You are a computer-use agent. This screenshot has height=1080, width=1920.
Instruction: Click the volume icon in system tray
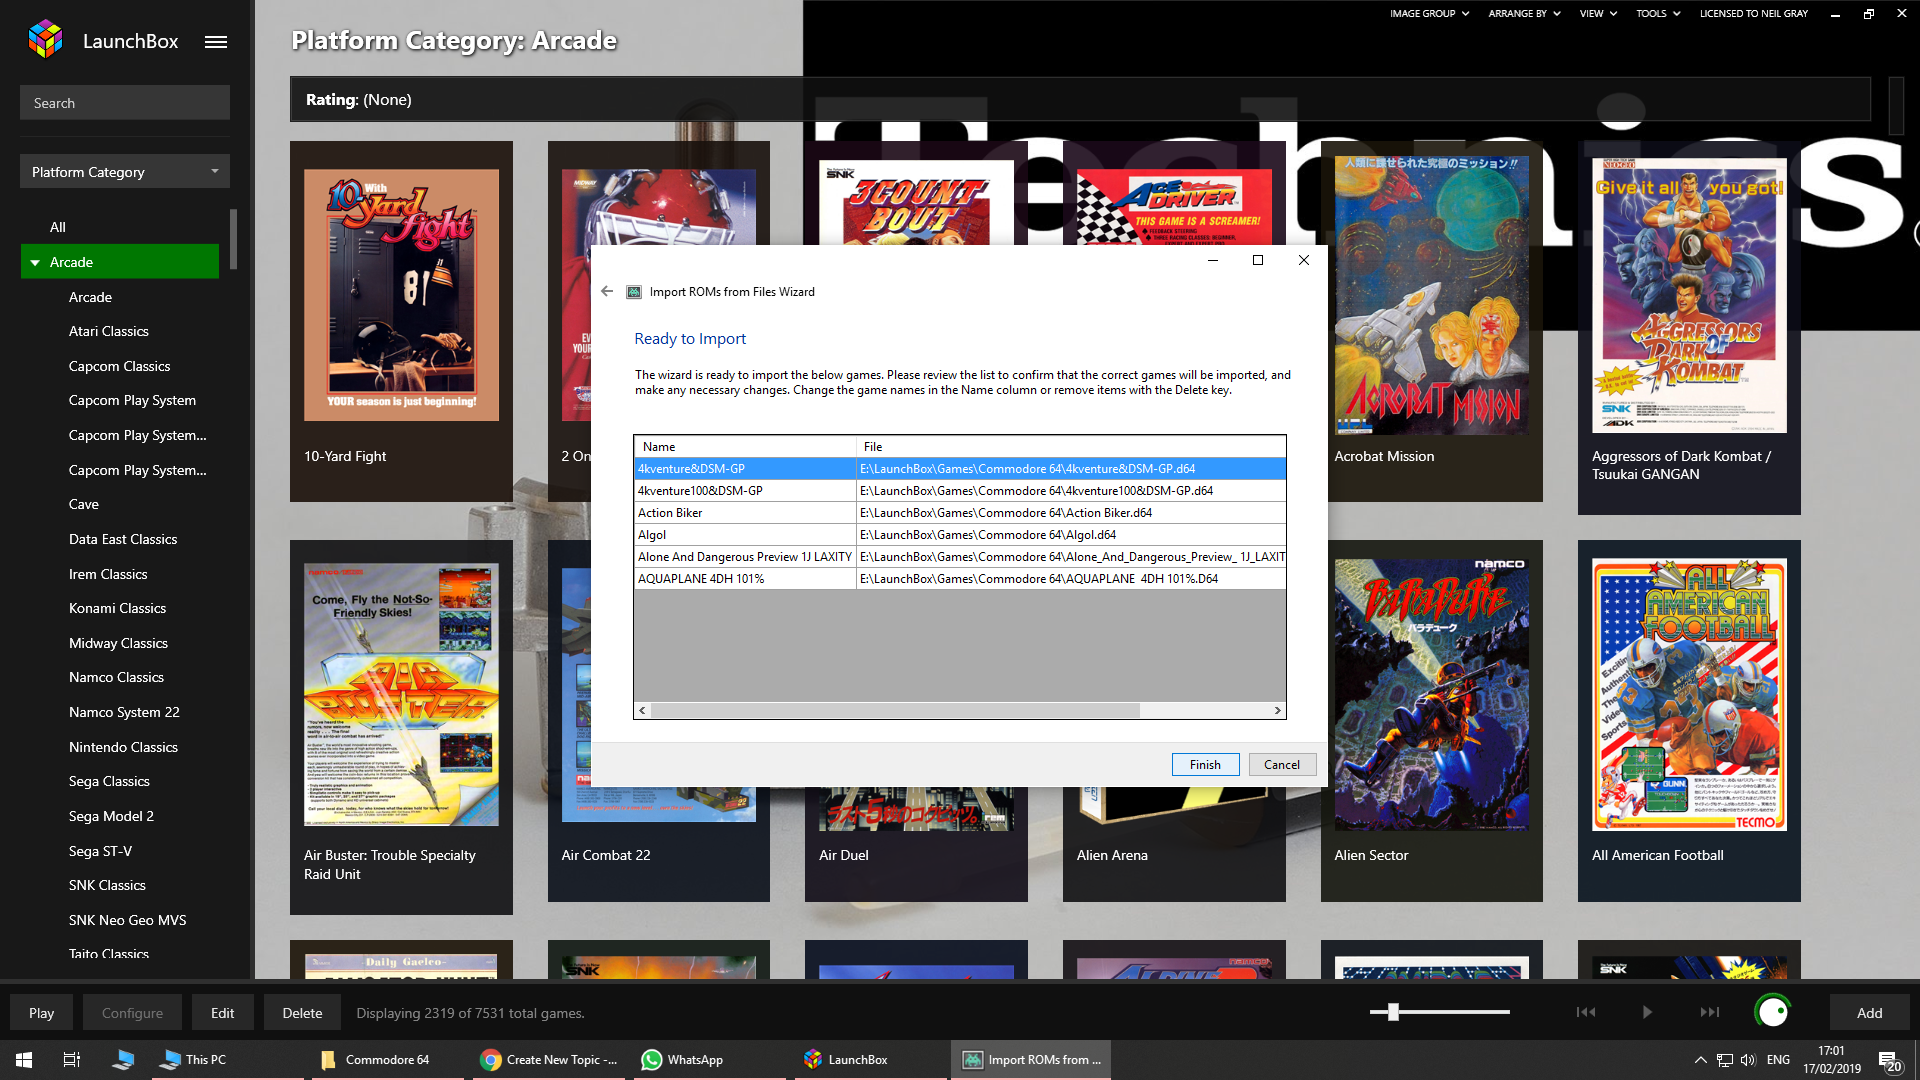tap(1748, 1060)
